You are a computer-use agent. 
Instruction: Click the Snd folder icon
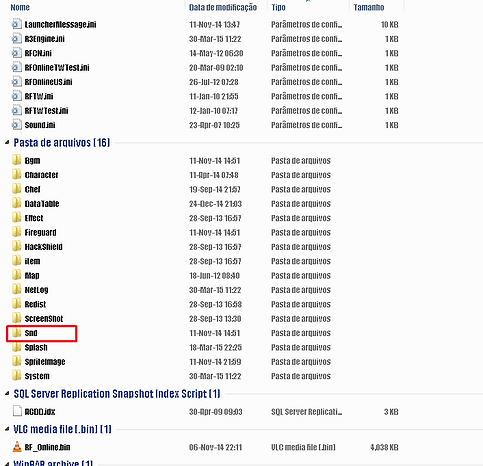[x=17, y=332]
